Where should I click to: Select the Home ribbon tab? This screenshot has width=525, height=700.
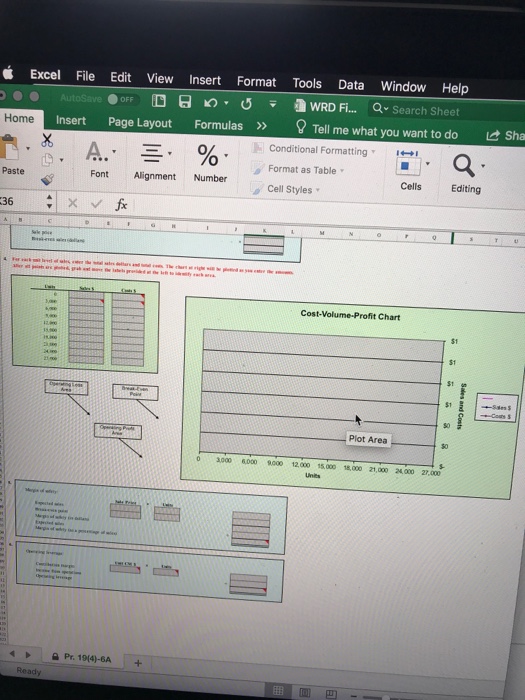pyautogui.click(x=19, y=118)
